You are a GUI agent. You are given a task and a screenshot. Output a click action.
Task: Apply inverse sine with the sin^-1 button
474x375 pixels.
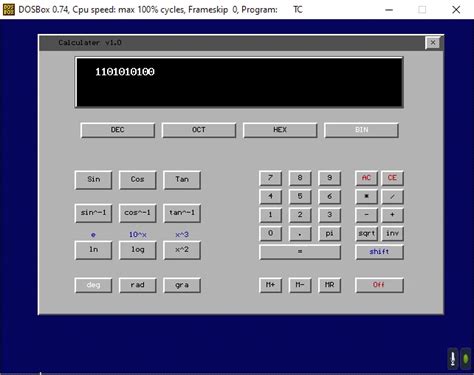[x=94, y=213]
